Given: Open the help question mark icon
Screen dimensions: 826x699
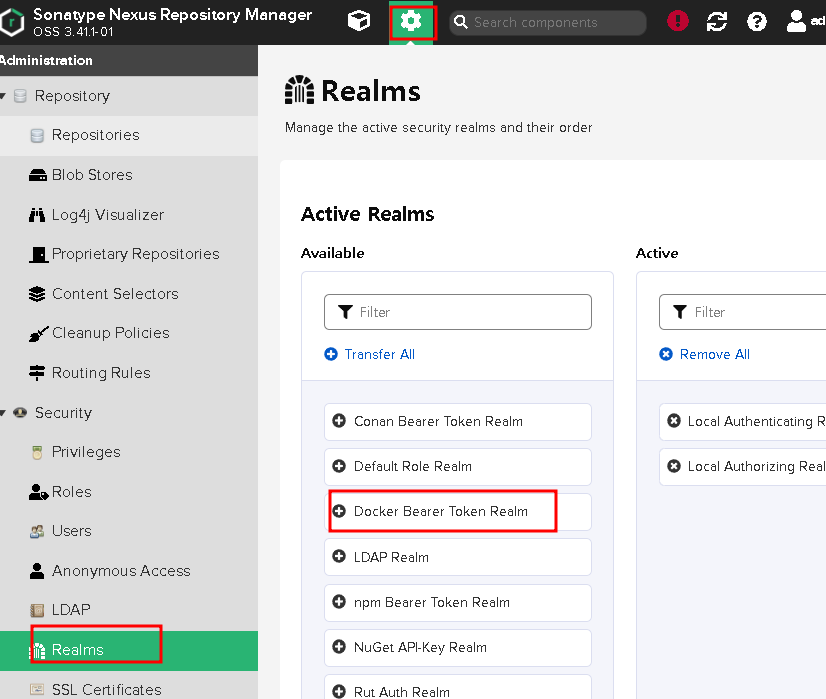Looking at the screenshot, I should [756, 22].
